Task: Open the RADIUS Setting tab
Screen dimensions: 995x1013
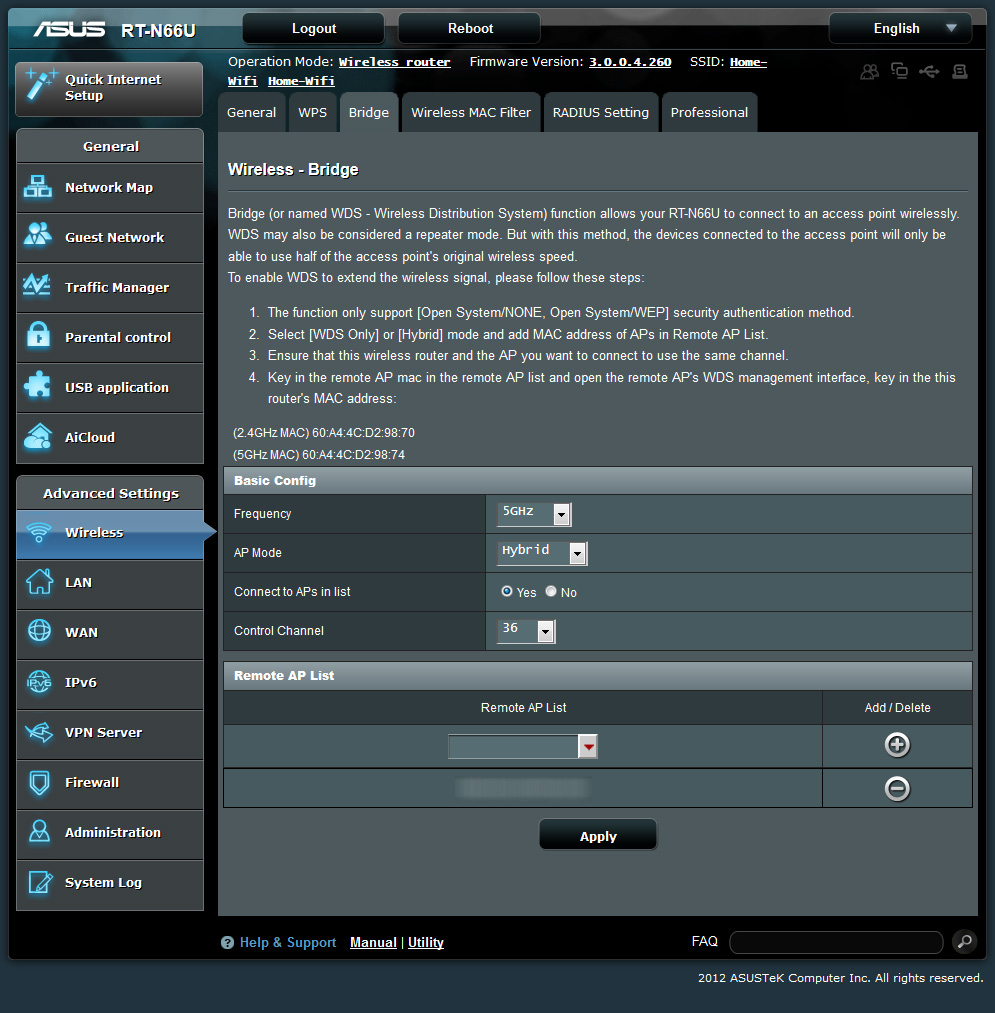Action: (601, 112)
